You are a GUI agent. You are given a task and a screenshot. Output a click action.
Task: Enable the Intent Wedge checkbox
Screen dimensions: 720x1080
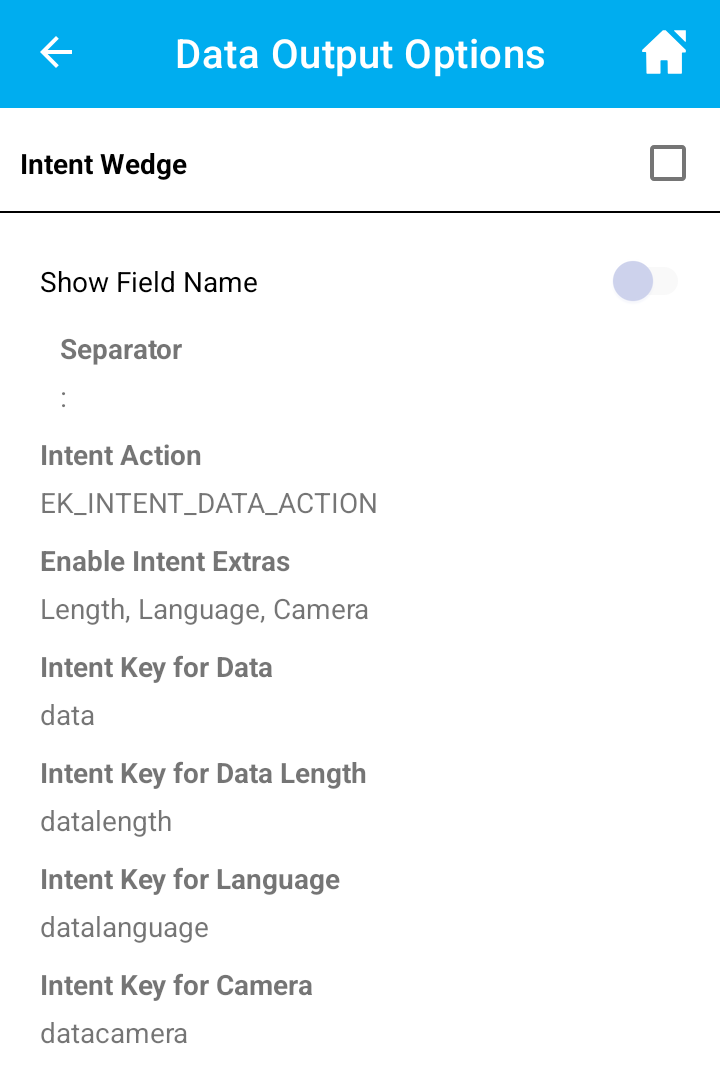point(668,163)
